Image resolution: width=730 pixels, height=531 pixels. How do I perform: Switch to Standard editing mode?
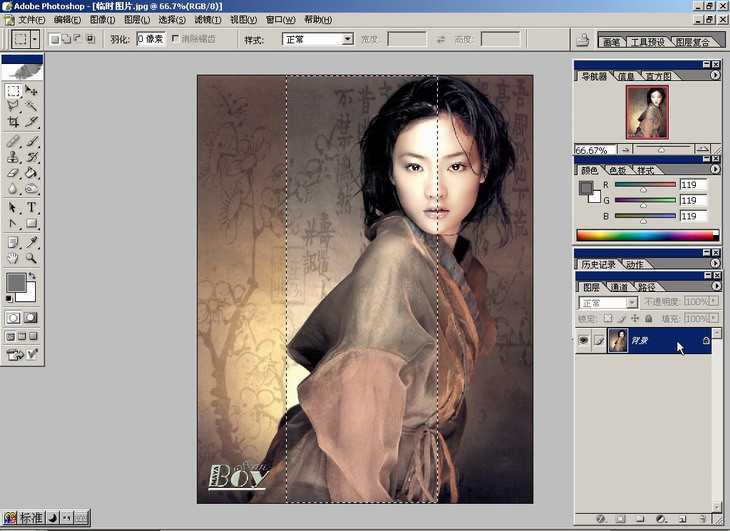click(13, 318)
